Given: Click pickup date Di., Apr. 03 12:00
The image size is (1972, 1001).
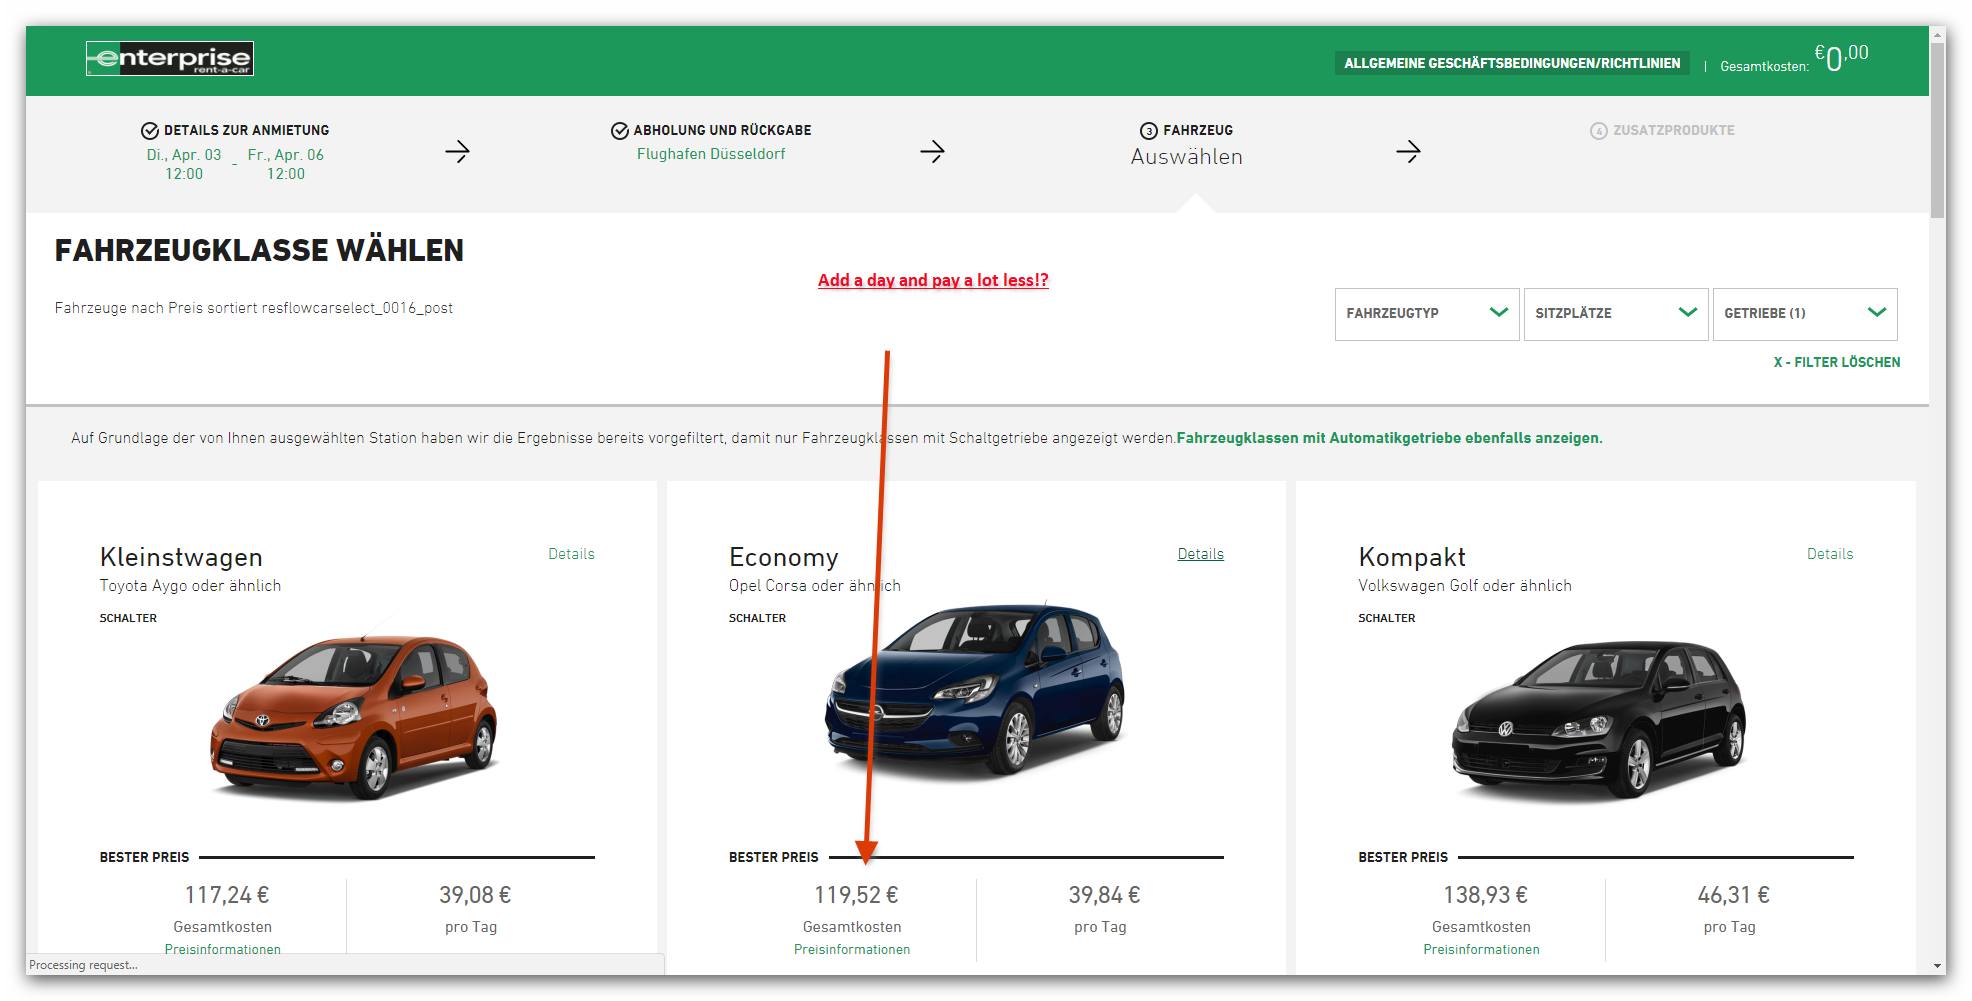Looking at the screenshot, I should [x=184, y=164].
